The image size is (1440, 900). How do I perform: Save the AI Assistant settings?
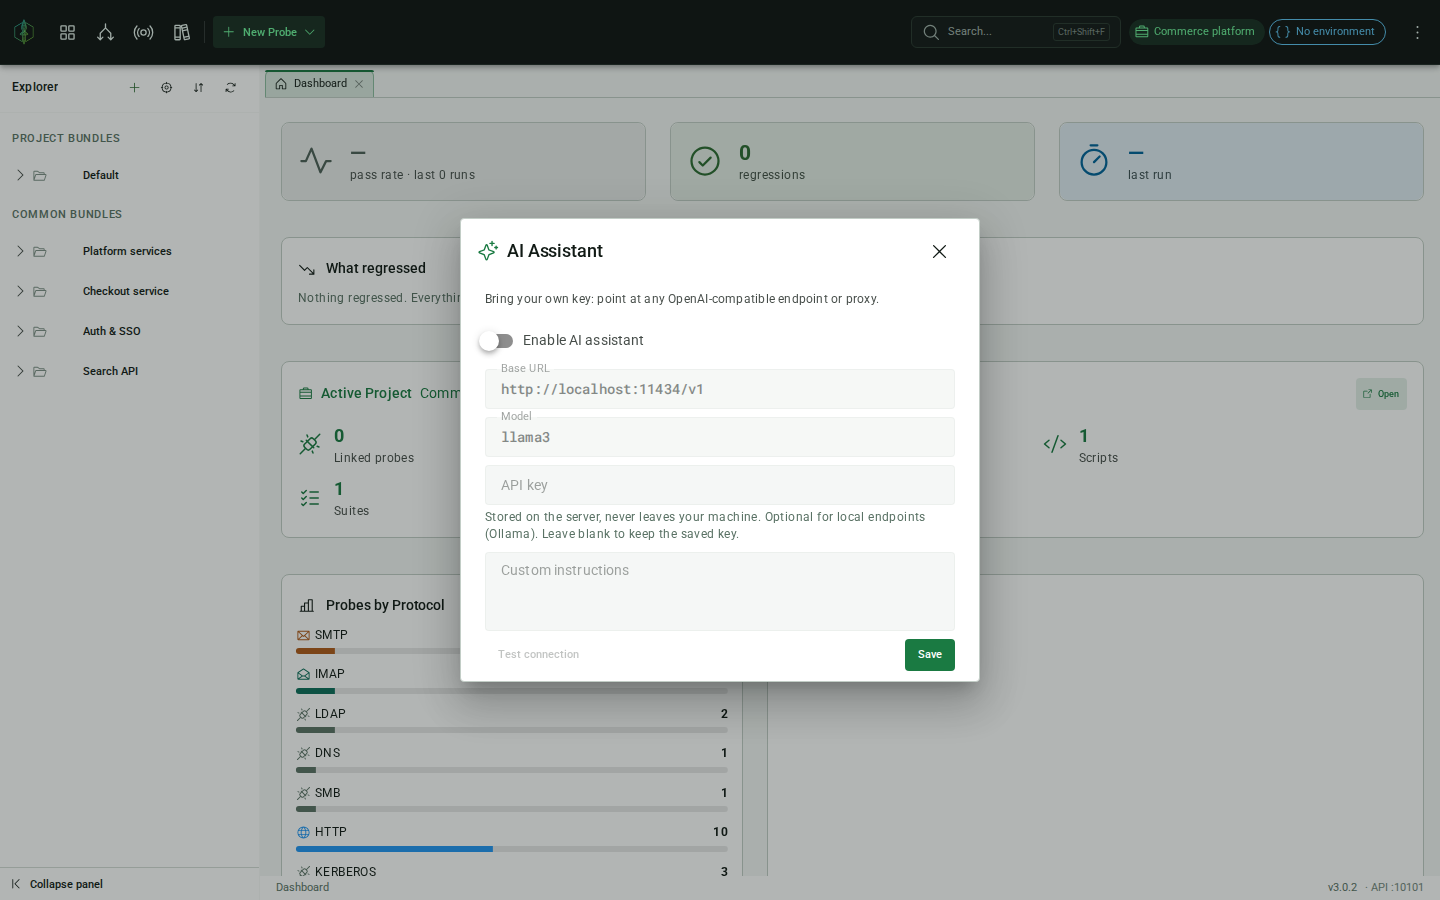pyautogui.click(x=930, y=655)
